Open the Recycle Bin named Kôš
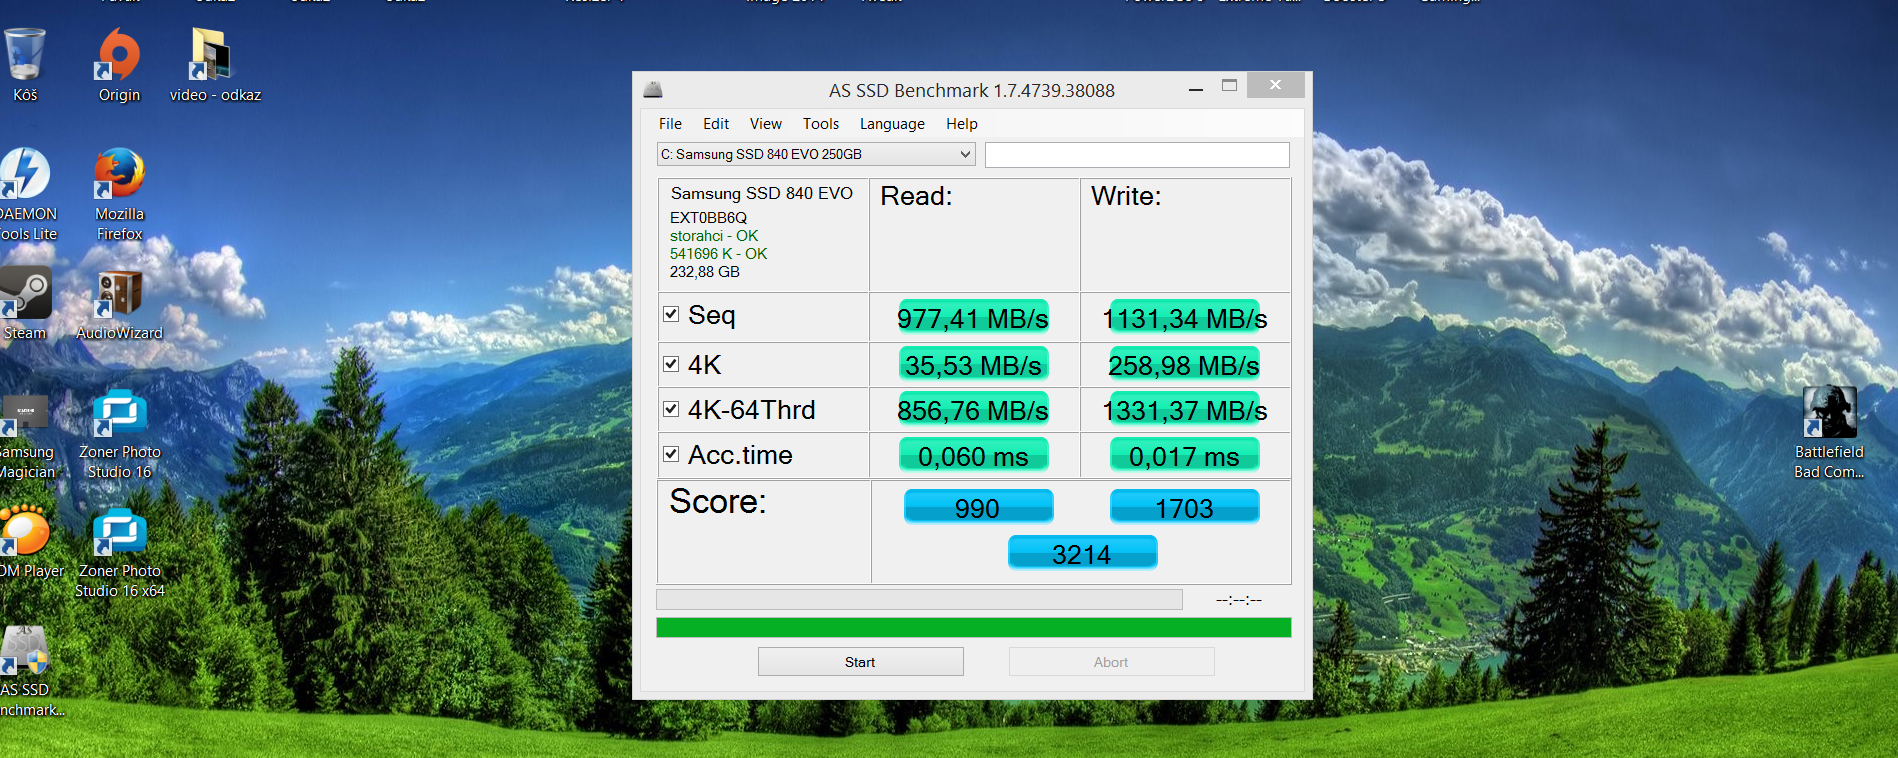 click(25, 65)
